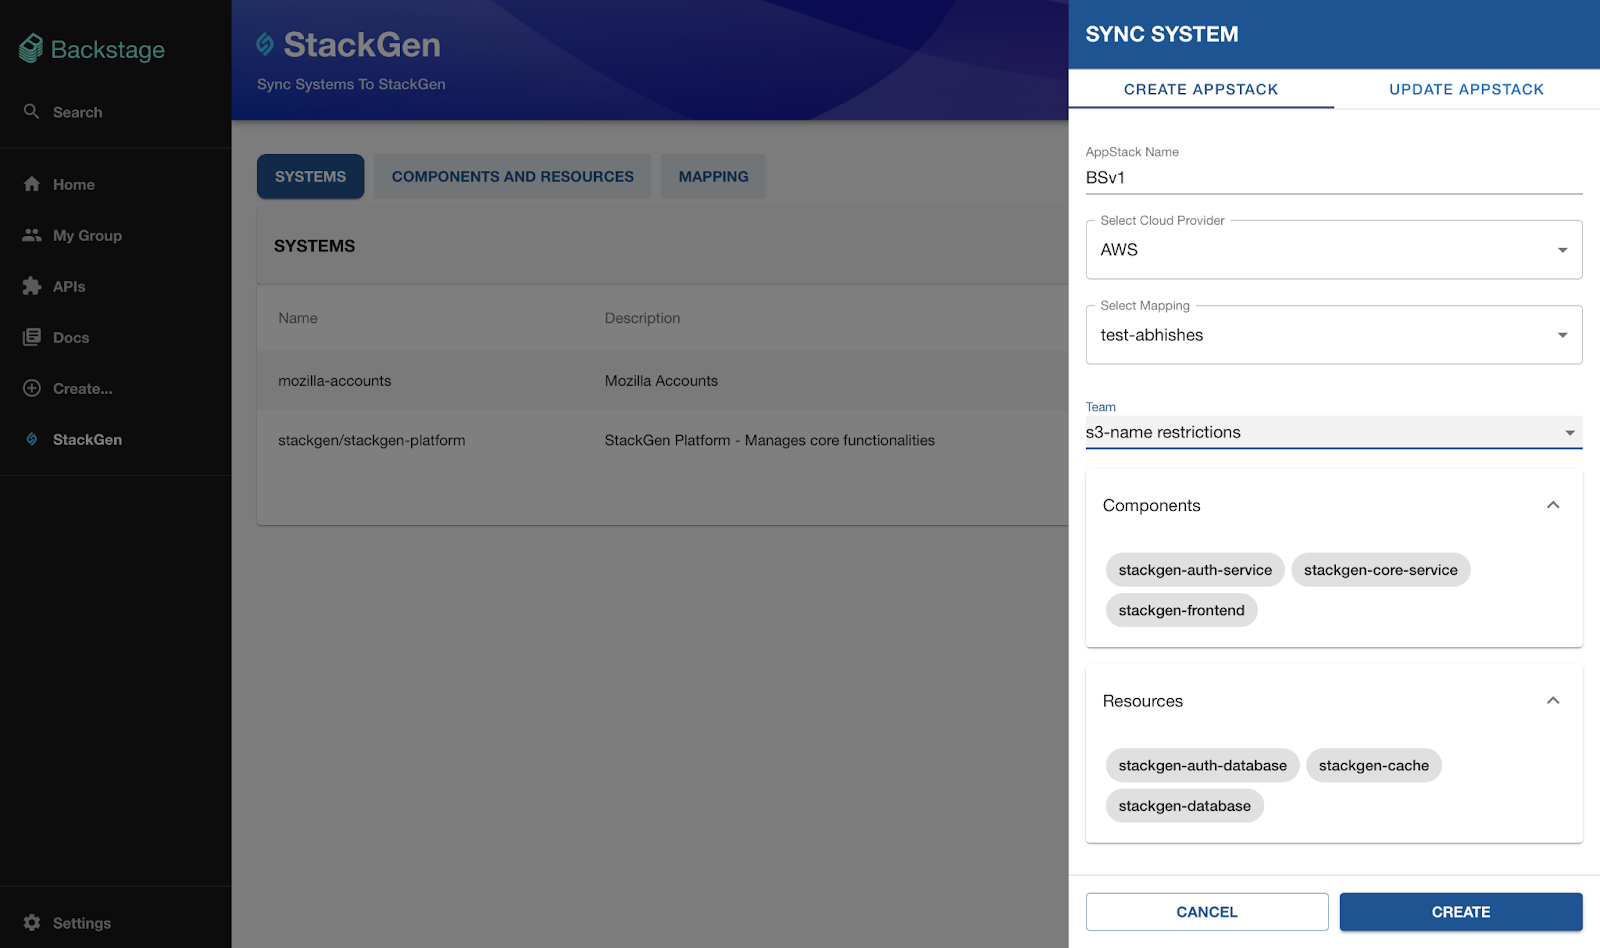Viewport: 1600px width, 948px height.
Task: Click the Team dropdown arrow
Action: click(x=1570, y=433)
